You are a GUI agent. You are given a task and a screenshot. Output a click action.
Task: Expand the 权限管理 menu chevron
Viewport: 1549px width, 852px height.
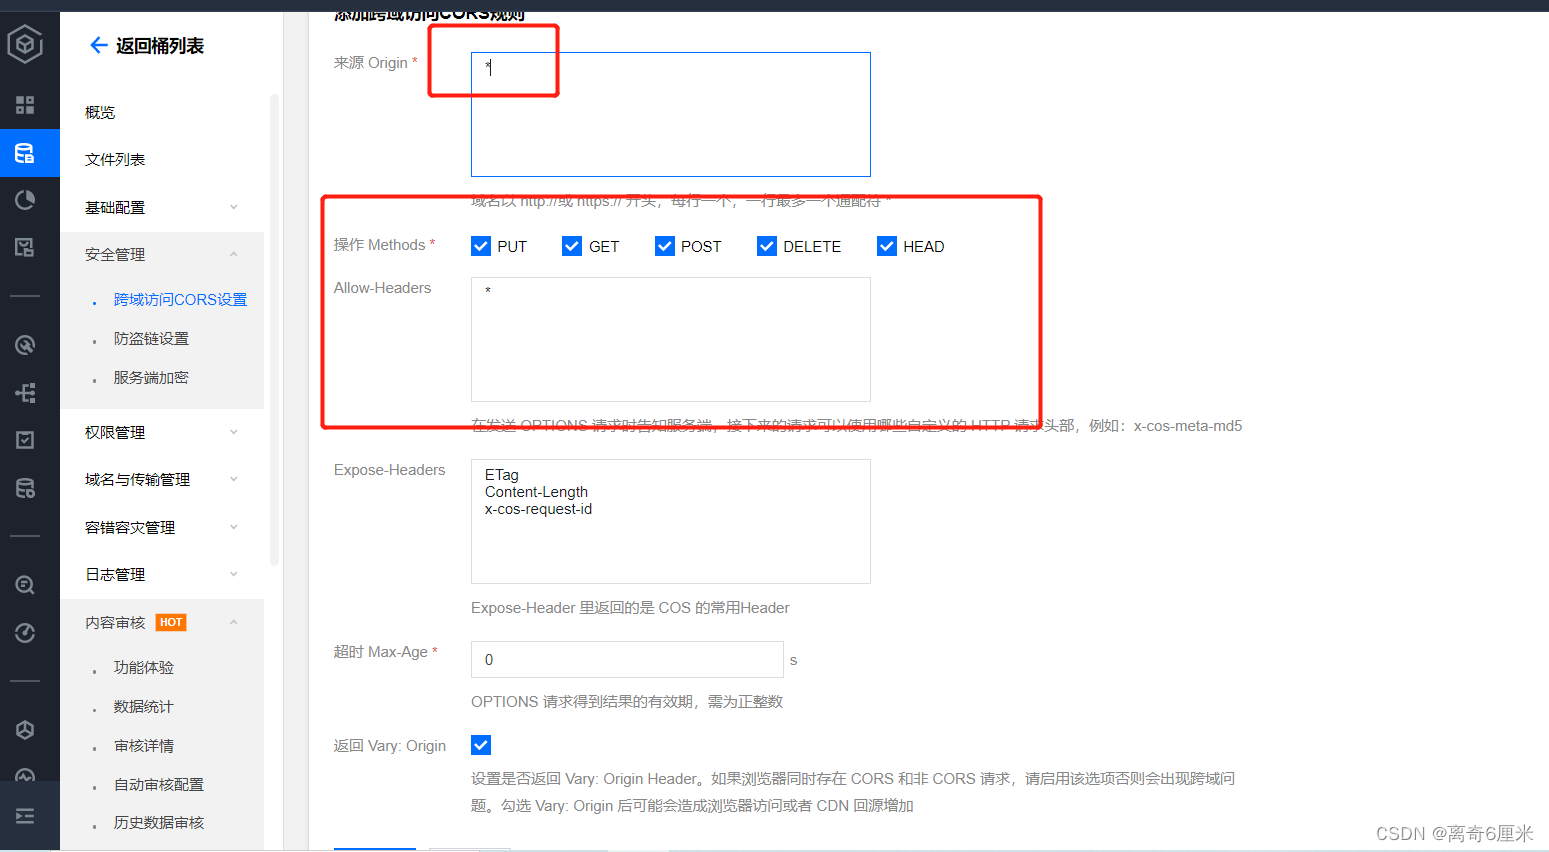234,432
